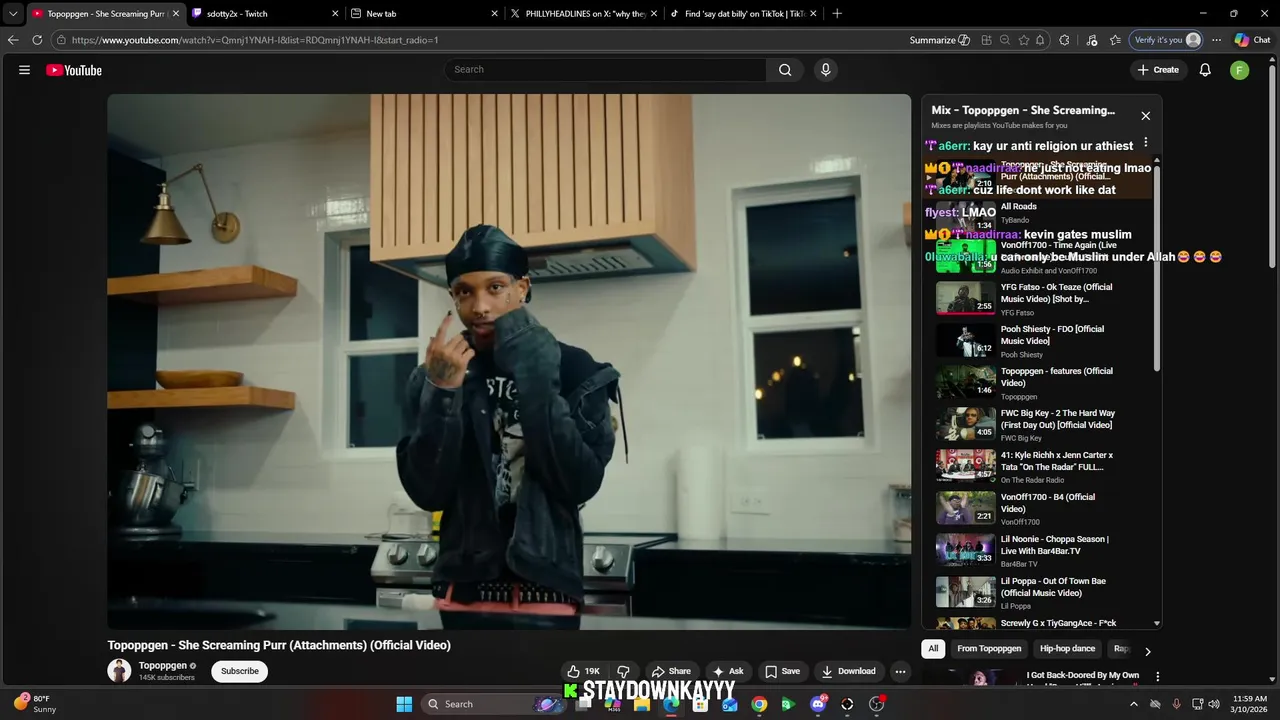This screenshot has width=1280, height=720.
Task: Subscribe to Topoppgen channel
Action: [x=240, y=671]
